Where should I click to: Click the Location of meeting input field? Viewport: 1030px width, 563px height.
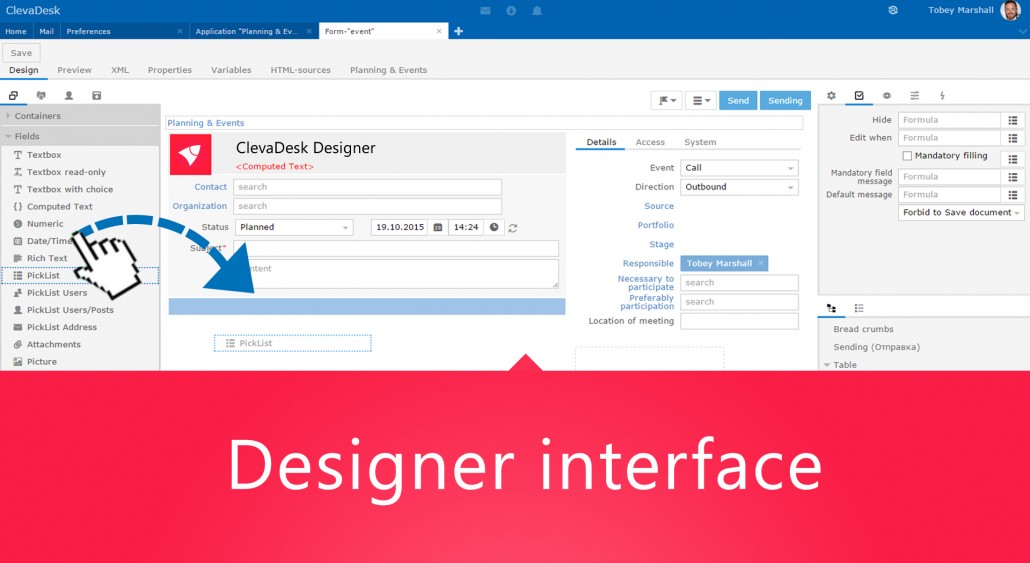click(740, 321)
